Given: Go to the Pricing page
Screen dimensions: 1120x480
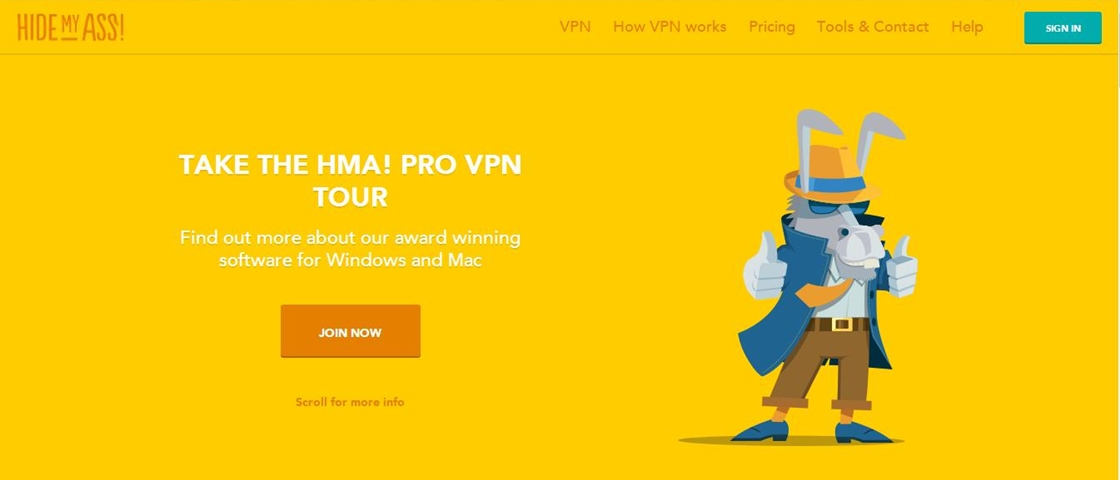Looking at the screenshot, I should point(771,27).
